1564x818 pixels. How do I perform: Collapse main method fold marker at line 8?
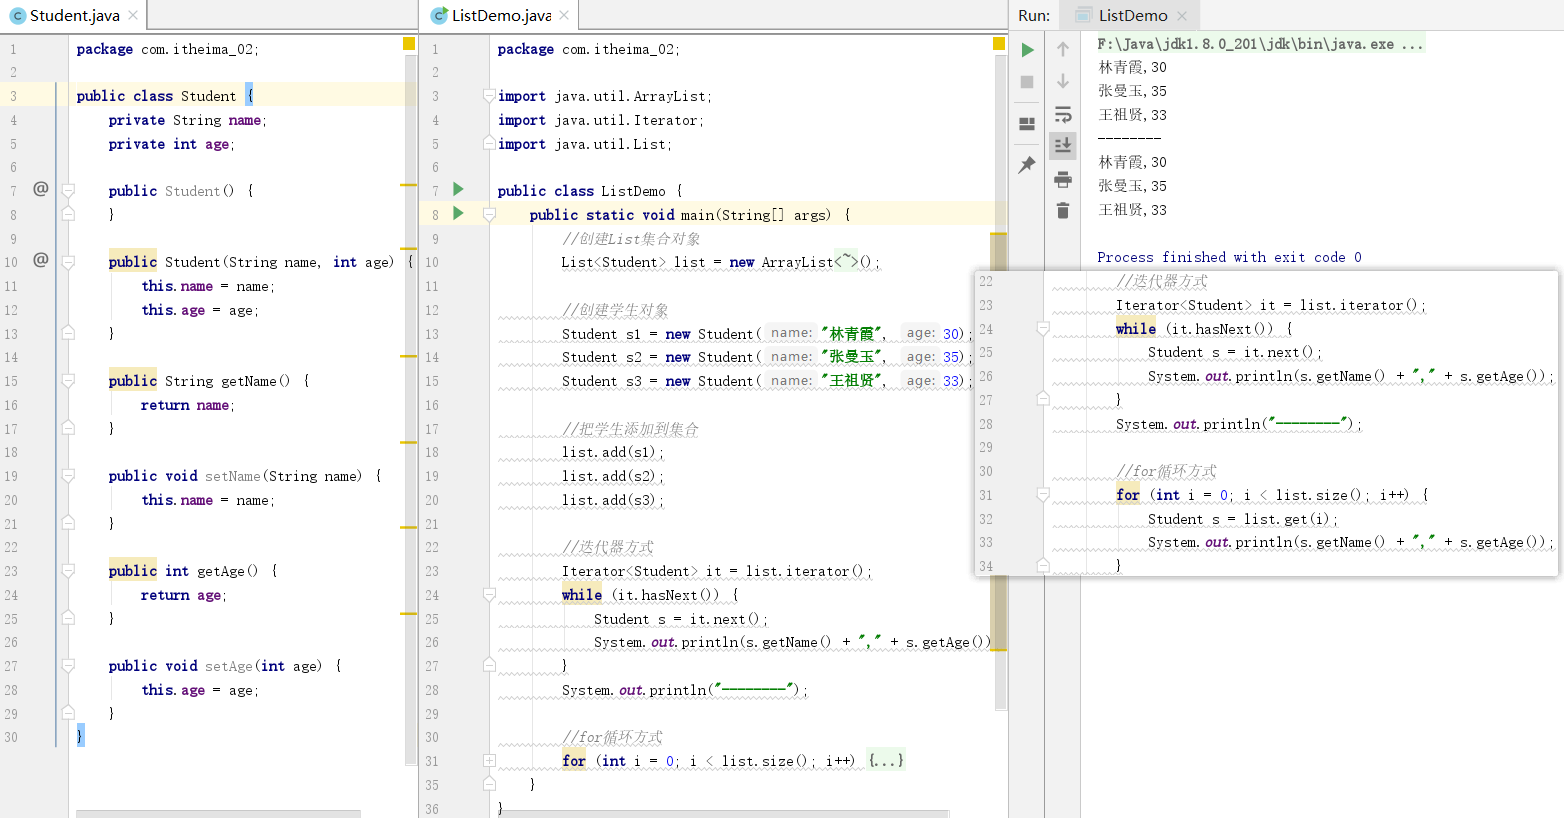coord(489,214)
